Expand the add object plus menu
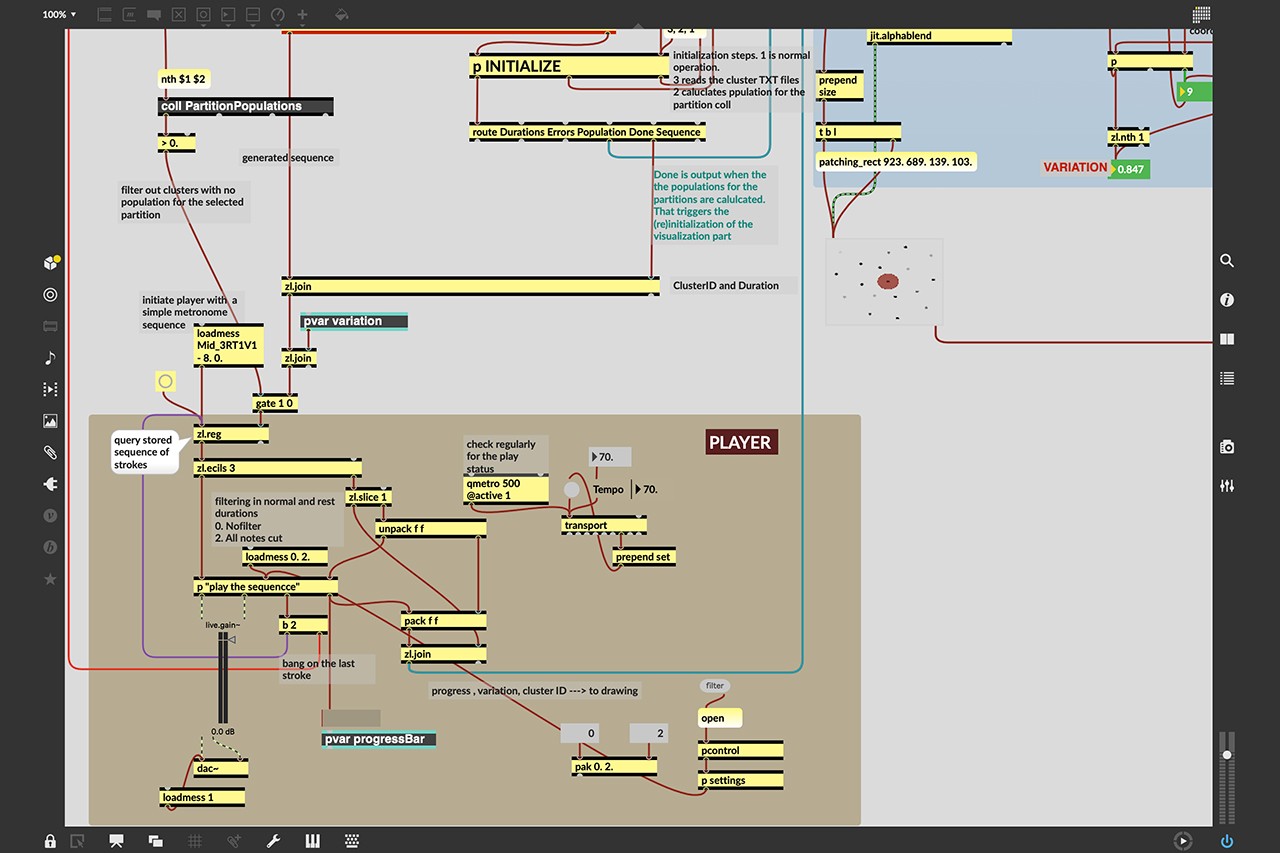The height and width of the screenshot is (853, 1280). 302,15
